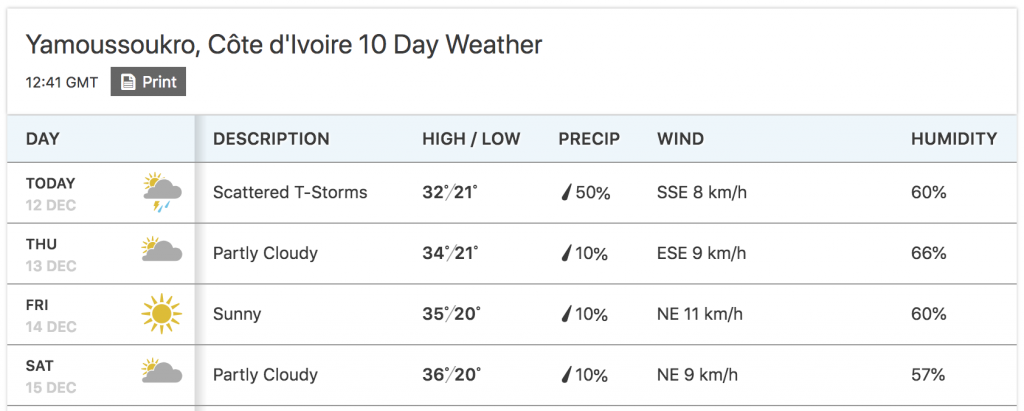1024x411 pixels.
Task: Click the raindrop icon in Friday's row
Action: click(566, 314)
